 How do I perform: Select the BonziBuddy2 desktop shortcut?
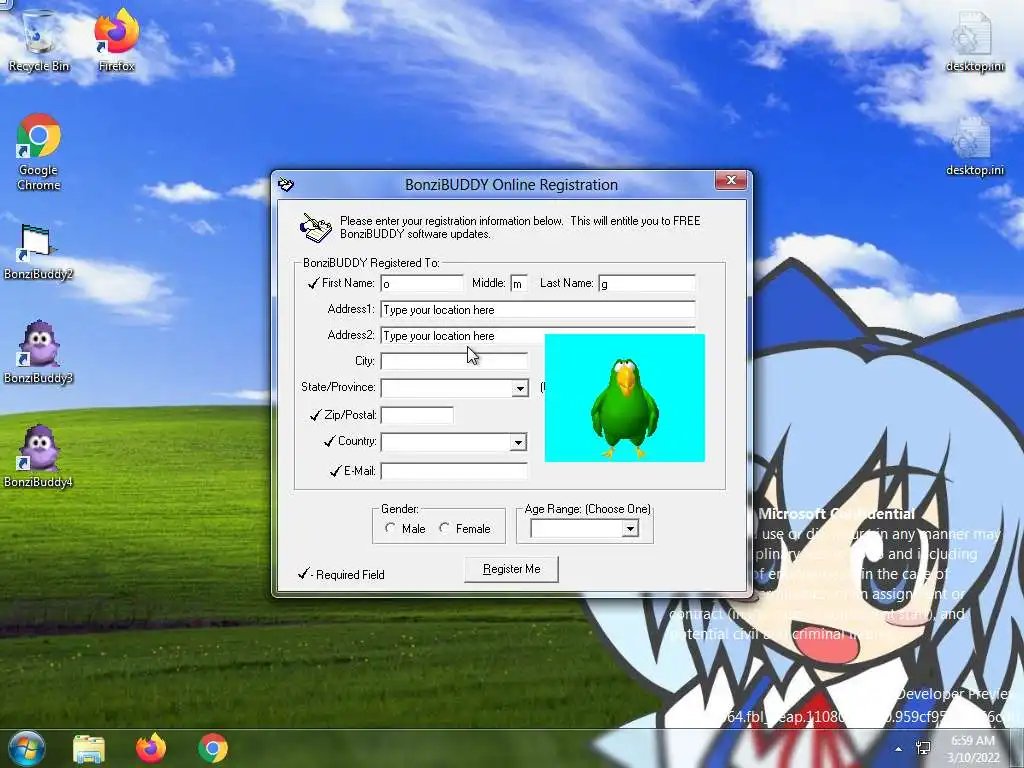tap(39, 251)
